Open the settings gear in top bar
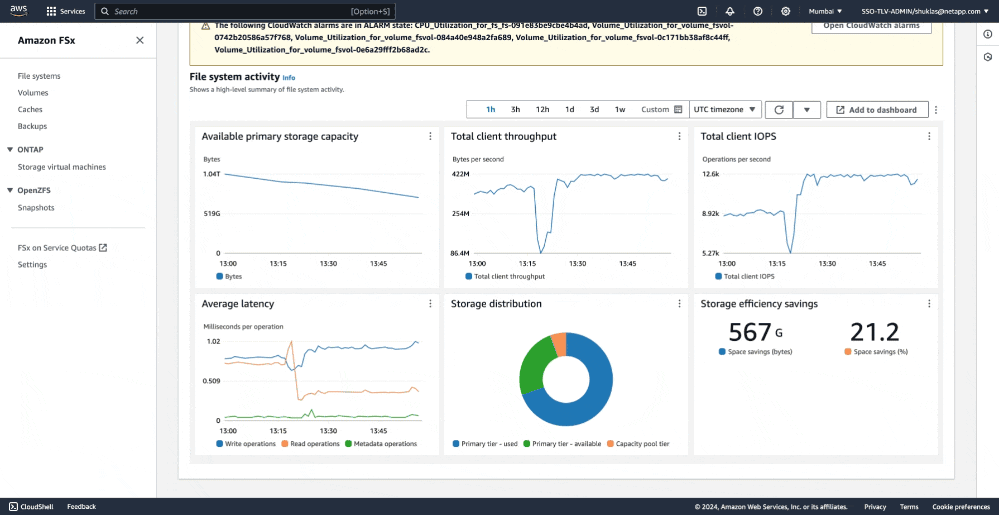 [786, 11]
